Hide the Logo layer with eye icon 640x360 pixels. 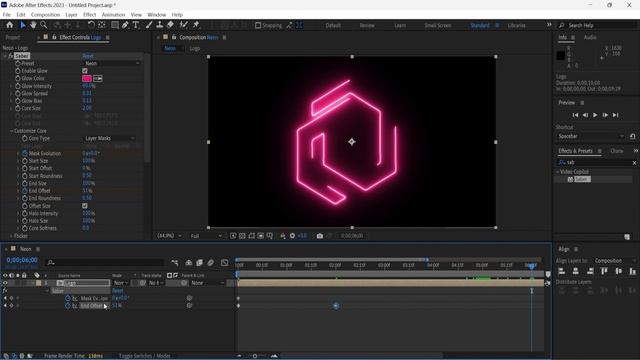(5, 283)
